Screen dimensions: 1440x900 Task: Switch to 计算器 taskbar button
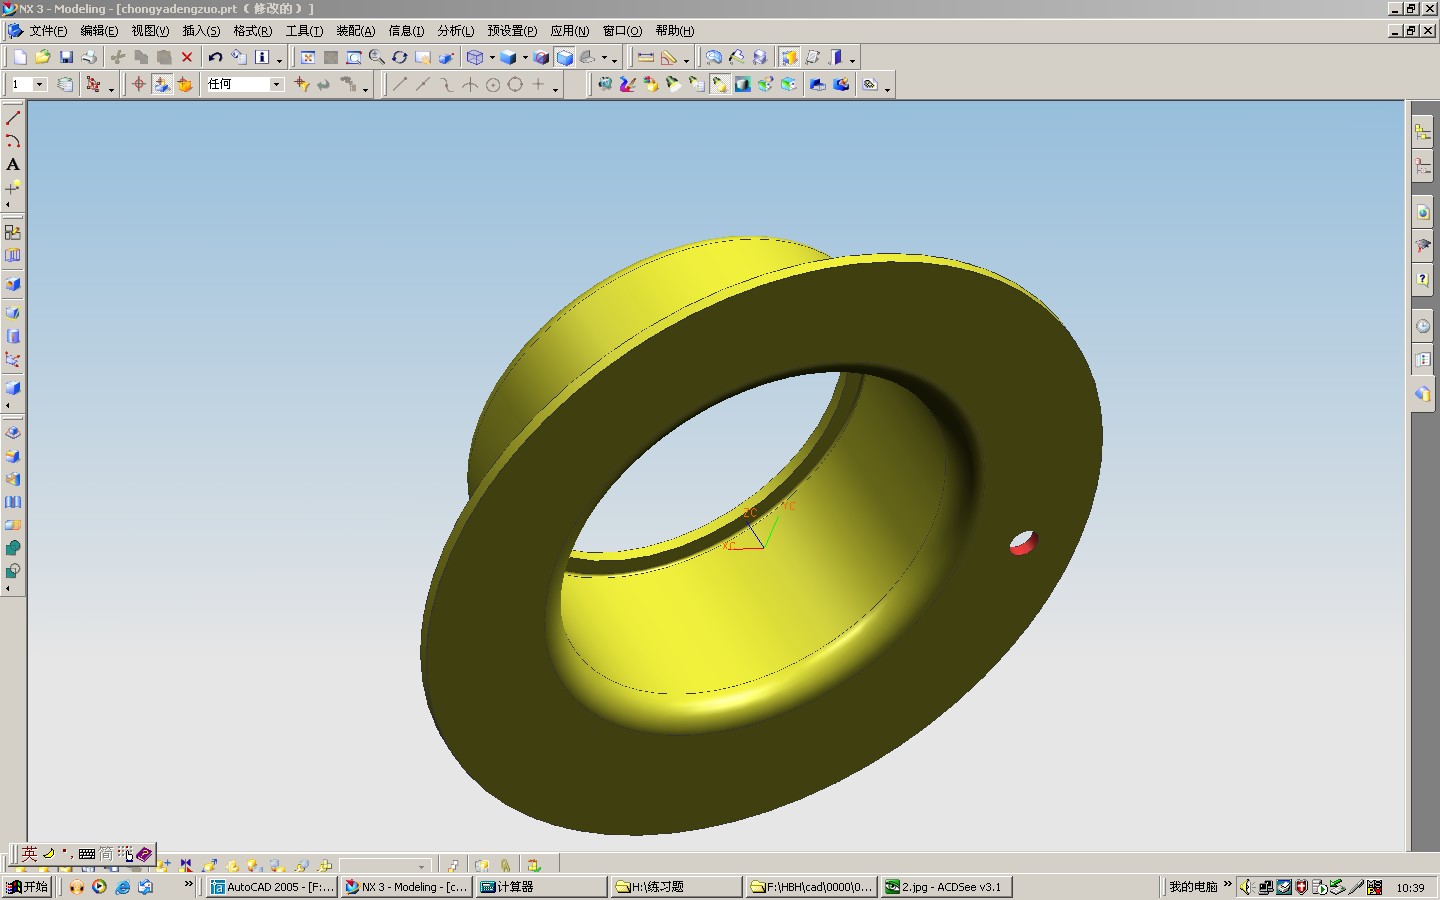point(540,887)
